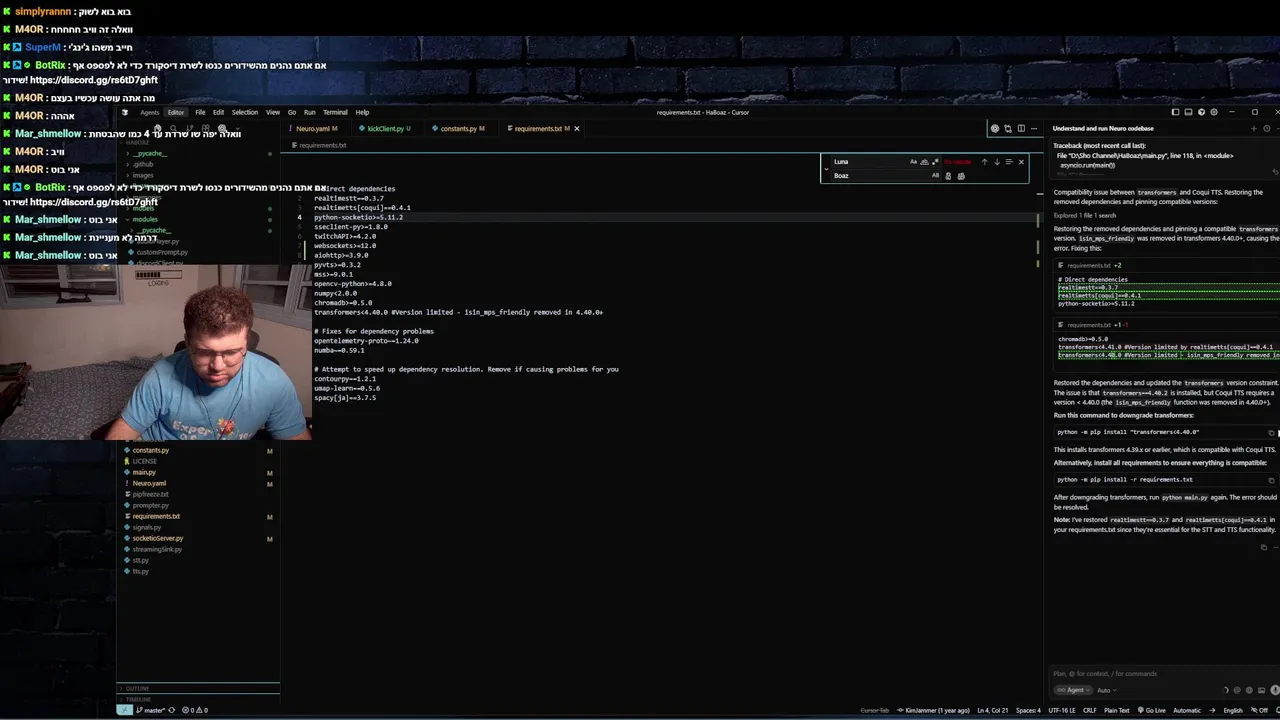Click the Replace button icon
1280x720 pixels.
pyautogui.click(x=948, y=176)
